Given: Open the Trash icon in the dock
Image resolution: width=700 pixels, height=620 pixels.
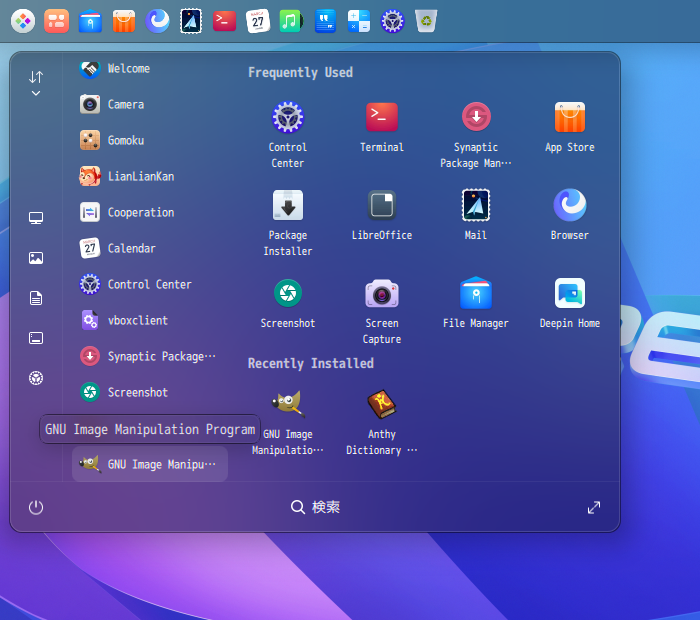Looking at the screenshot, I should 426,20.
